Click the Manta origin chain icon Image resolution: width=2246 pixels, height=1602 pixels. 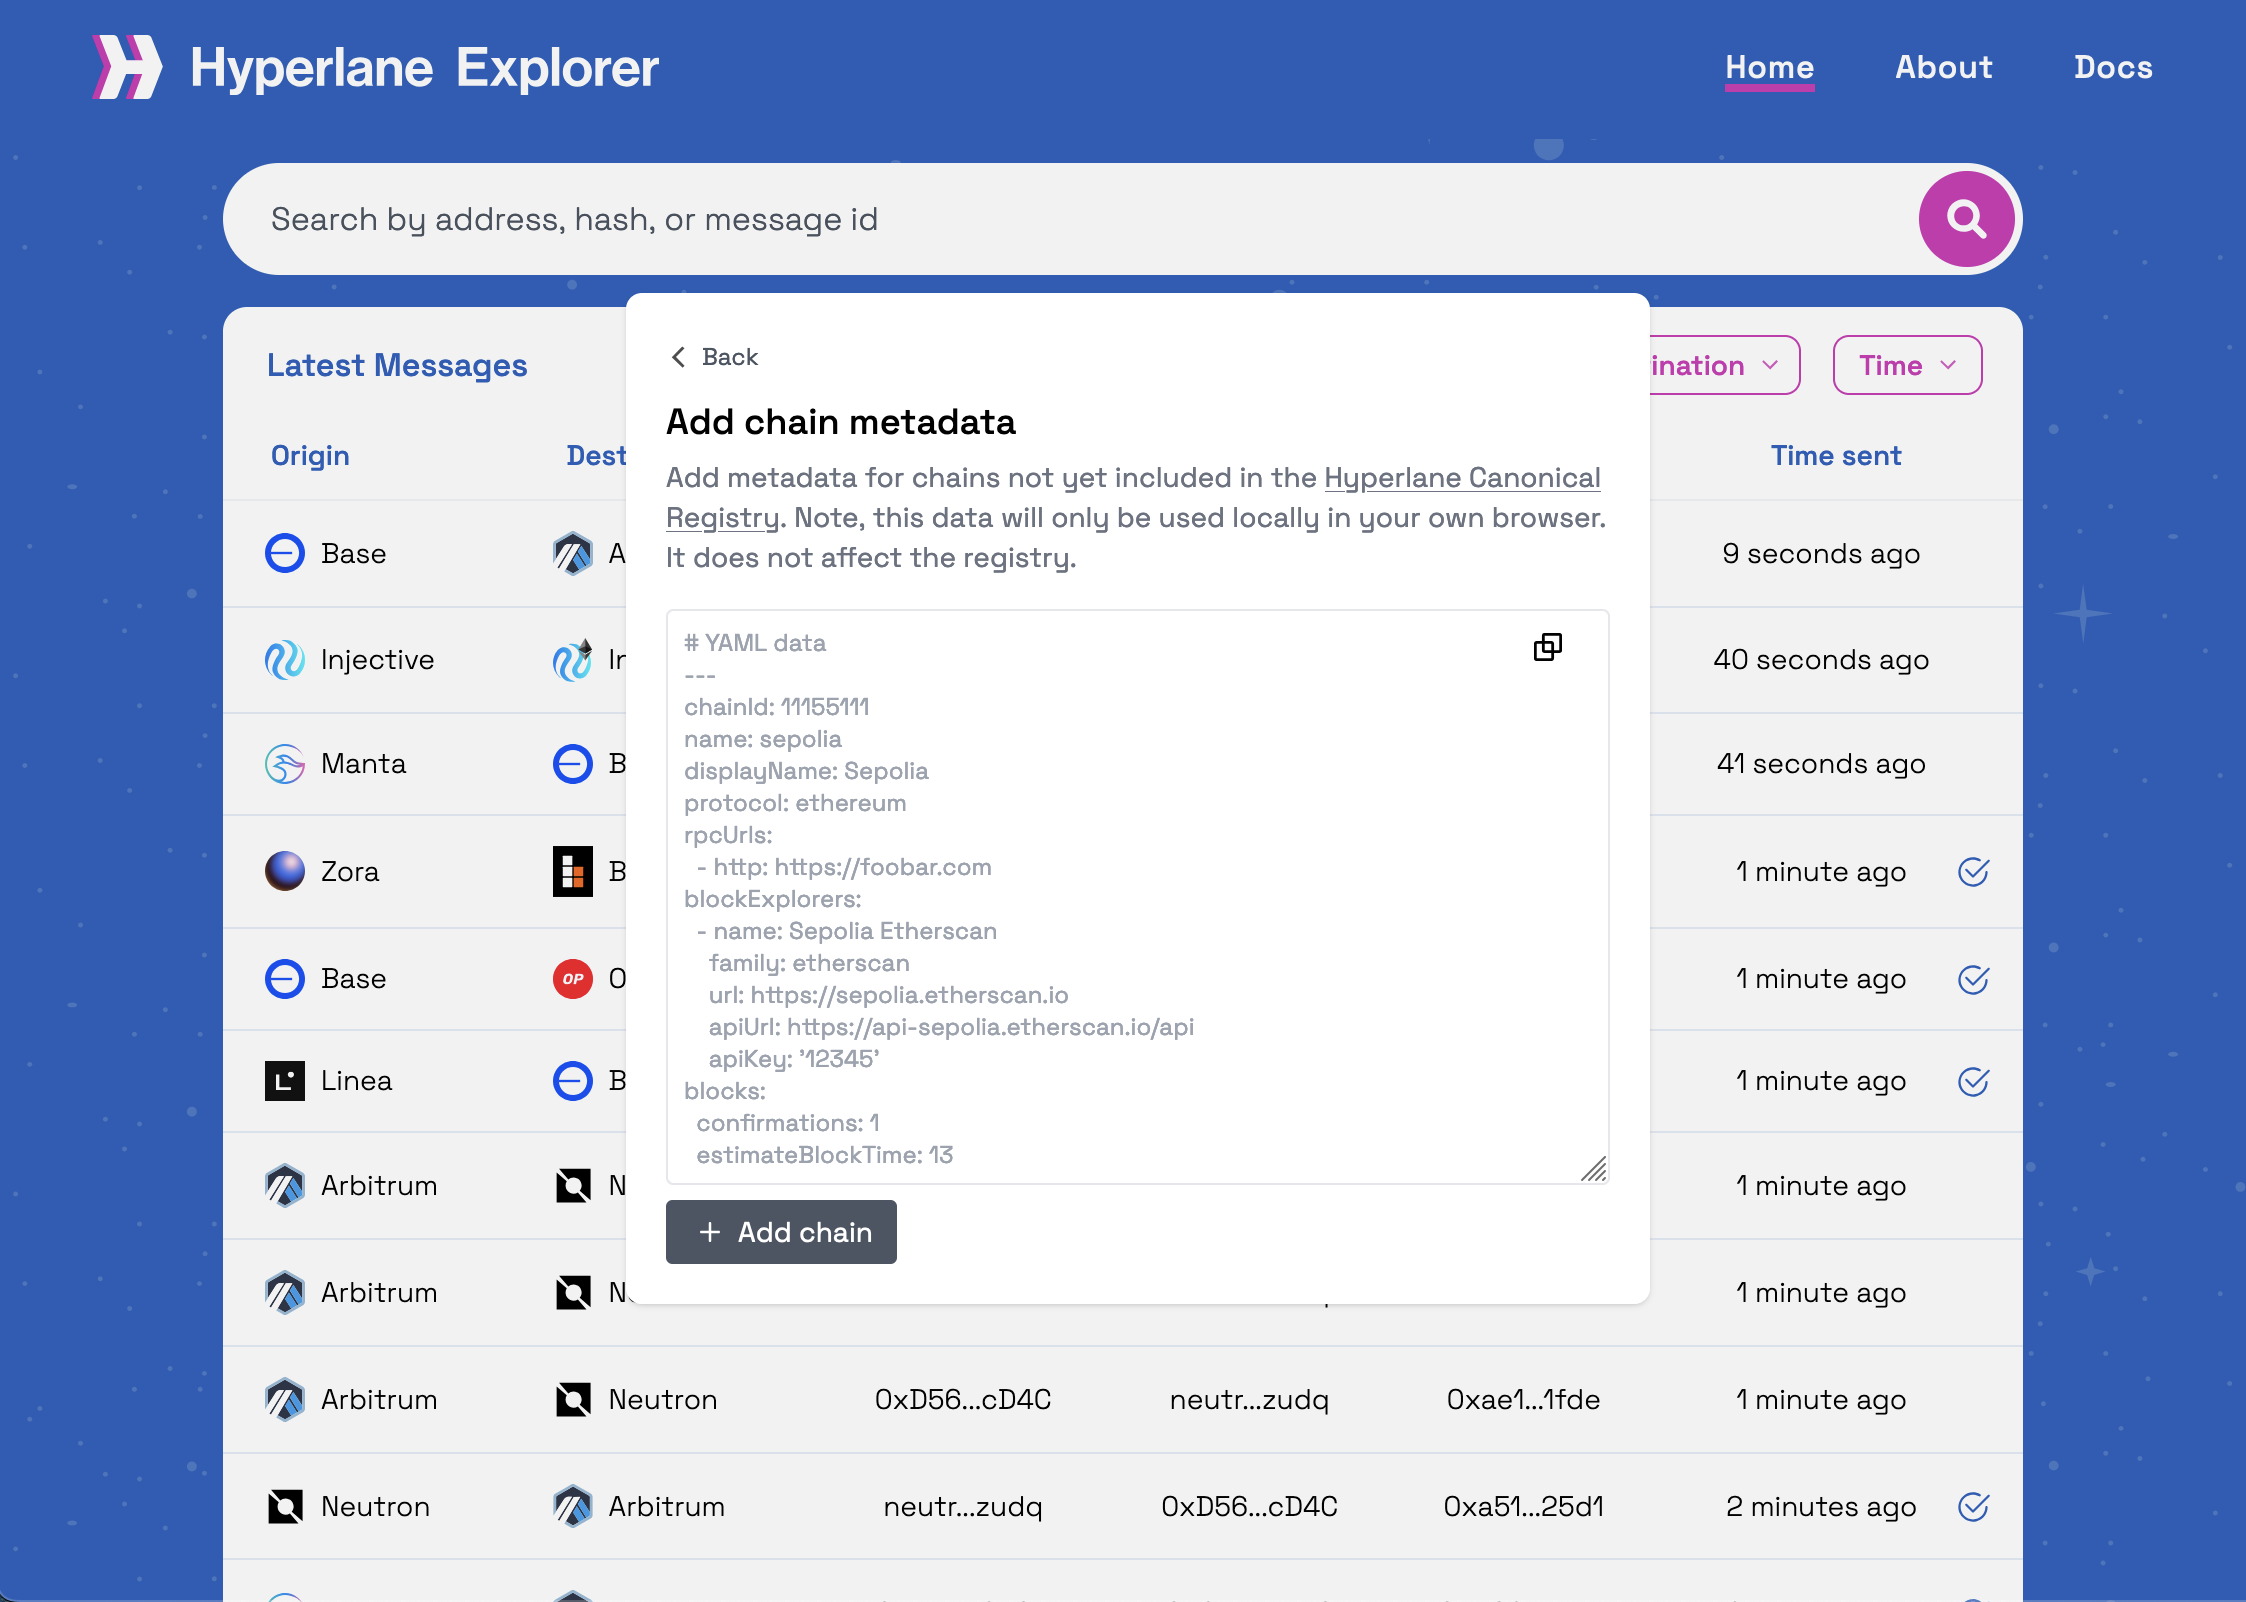tap(285, 764)
